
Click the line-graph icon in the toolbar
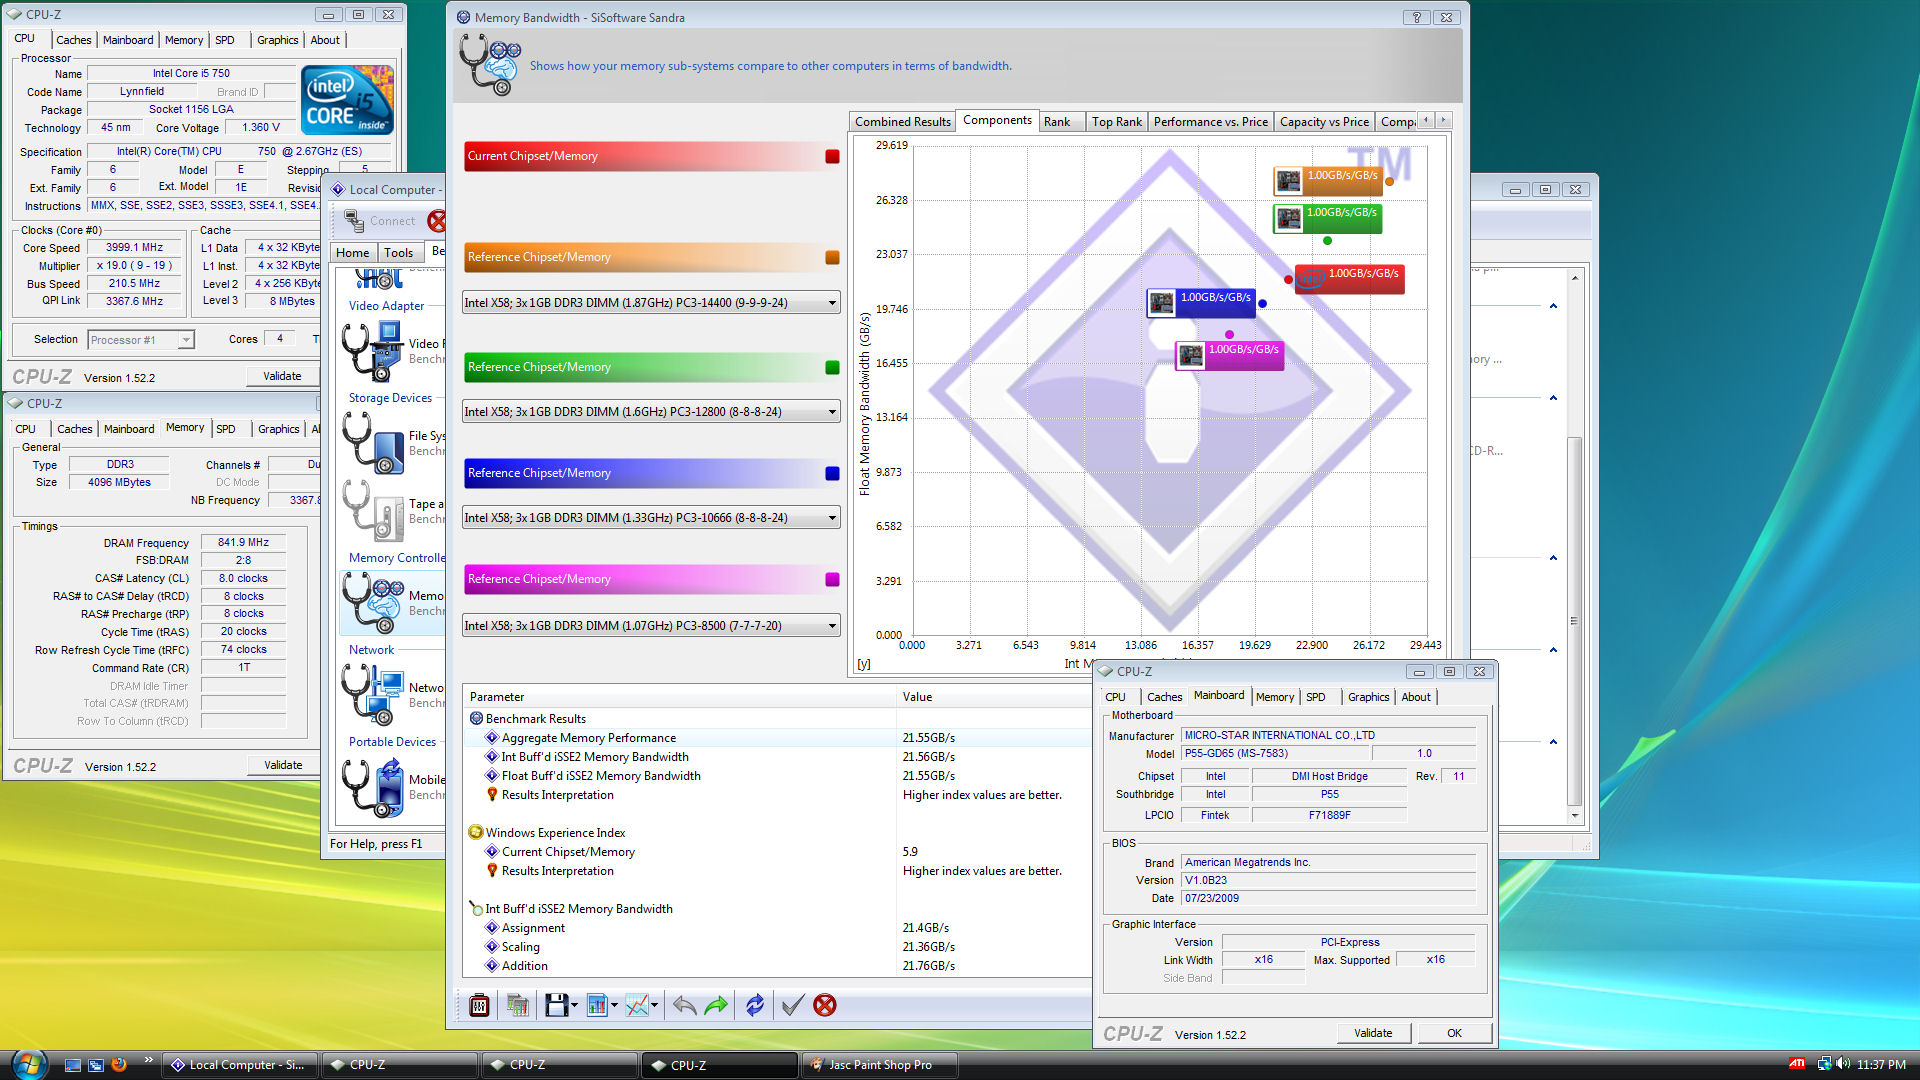[637, 1005]
